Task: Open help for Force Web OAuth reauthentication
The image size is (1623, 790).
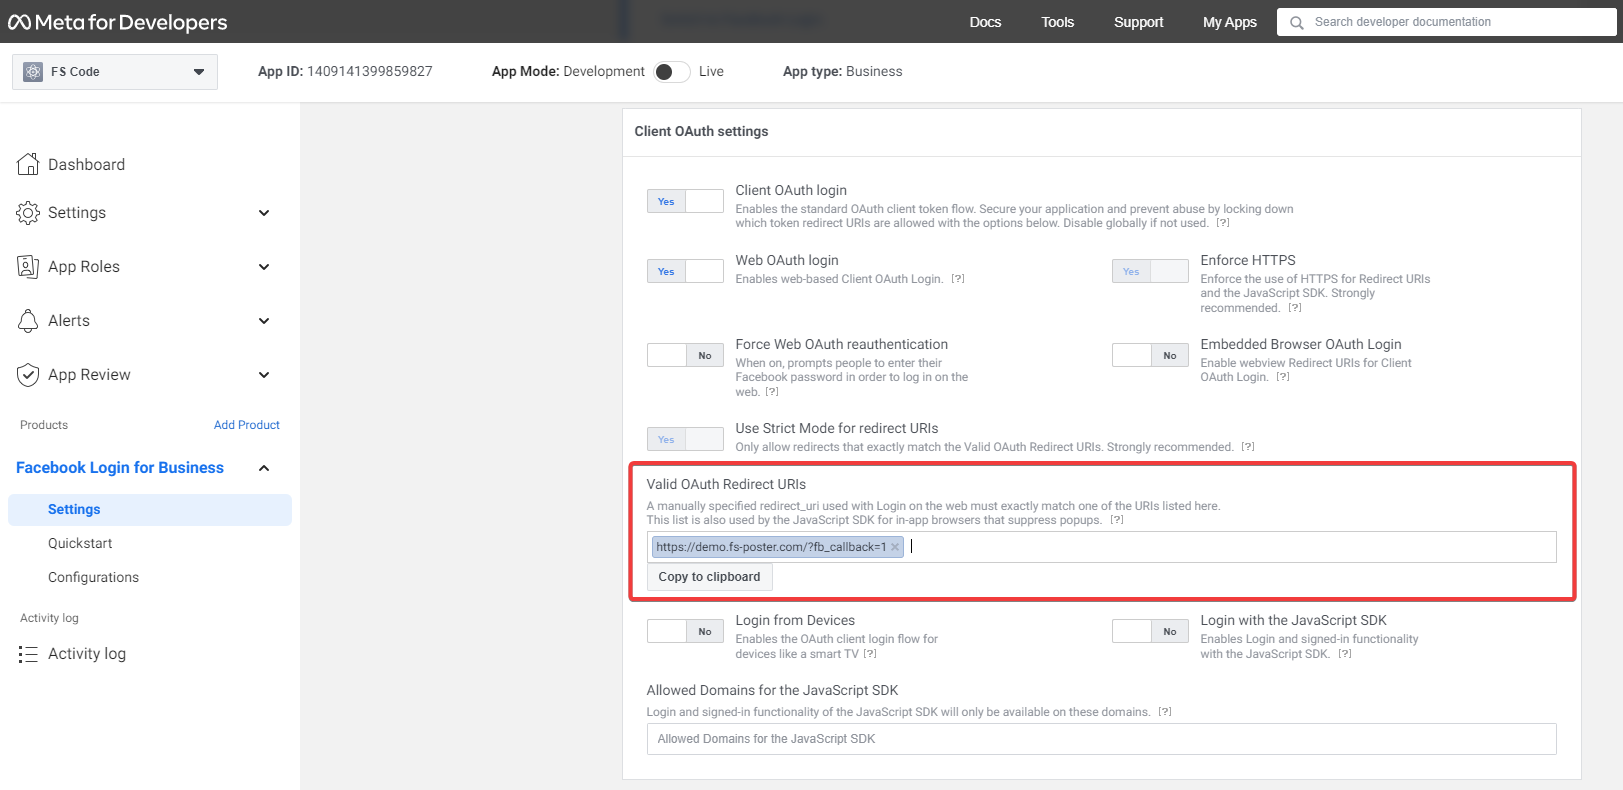Action: [x=772, y=392]
